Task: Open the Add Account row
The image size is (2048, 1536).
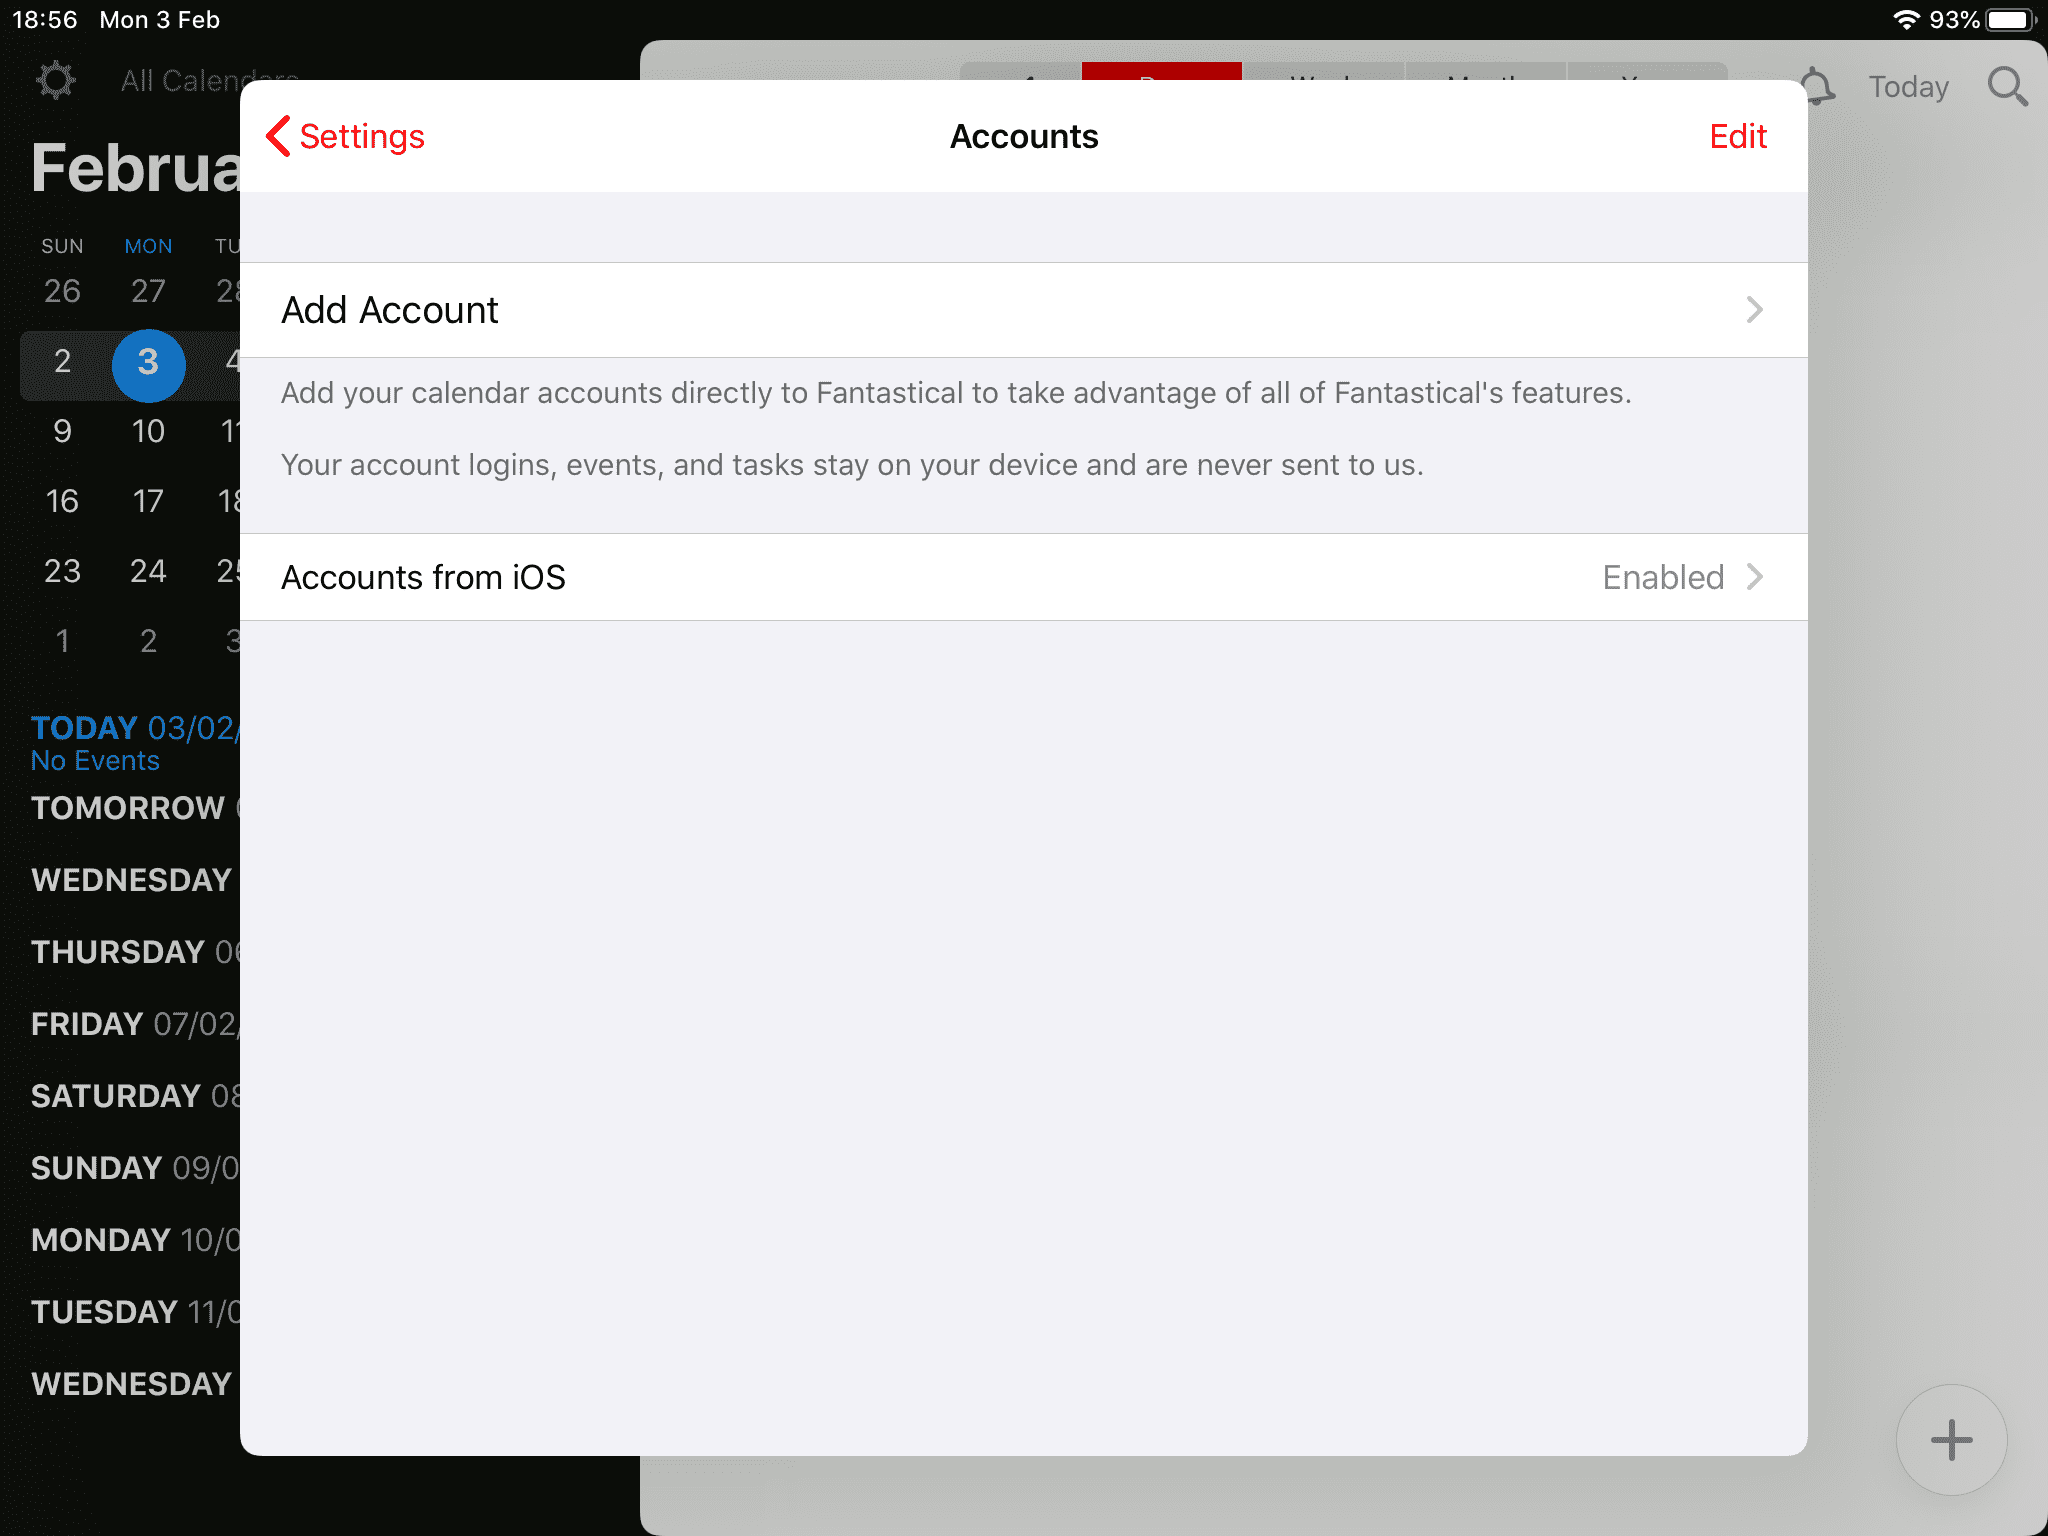Action: pyautogui.click(x=1023, y=310)
